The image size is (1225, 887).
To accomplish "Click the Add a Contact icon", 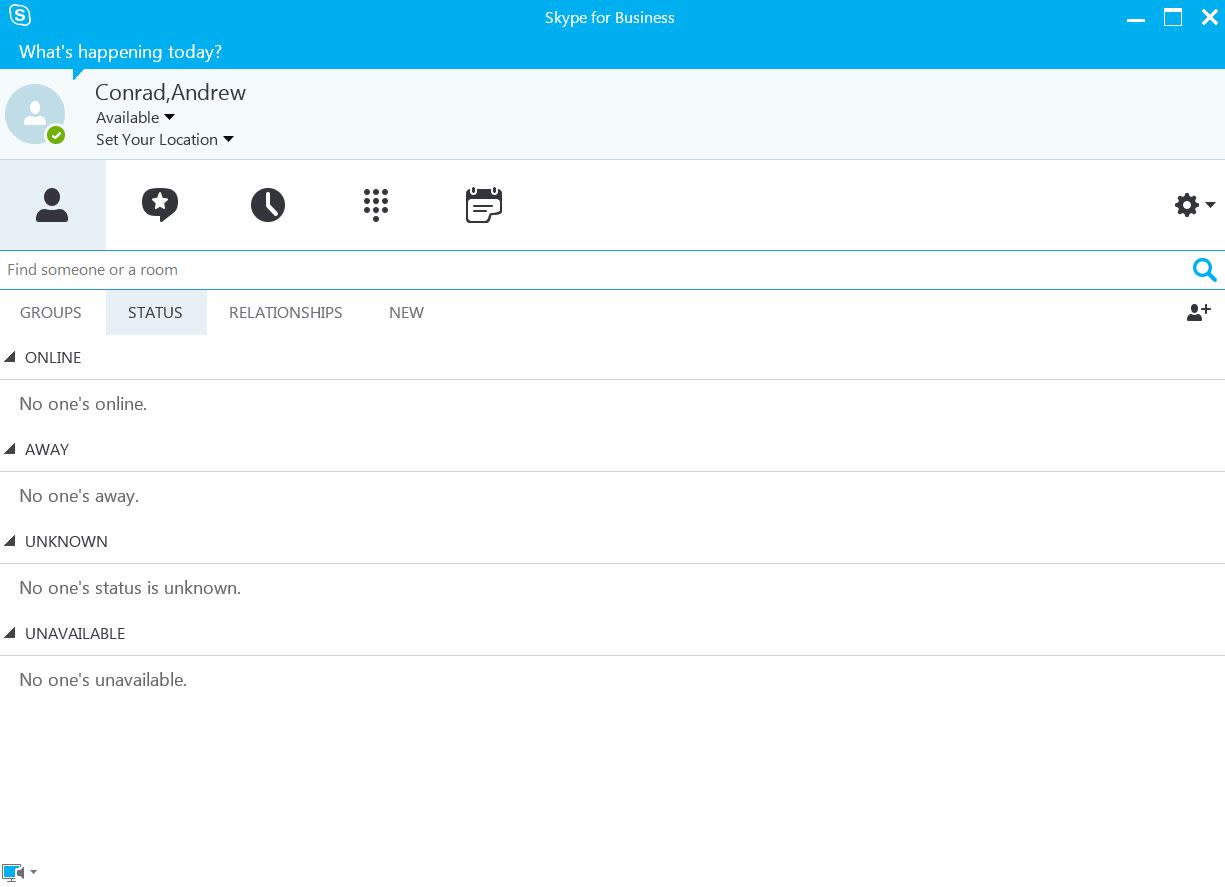I will (x=1197, y=312).
